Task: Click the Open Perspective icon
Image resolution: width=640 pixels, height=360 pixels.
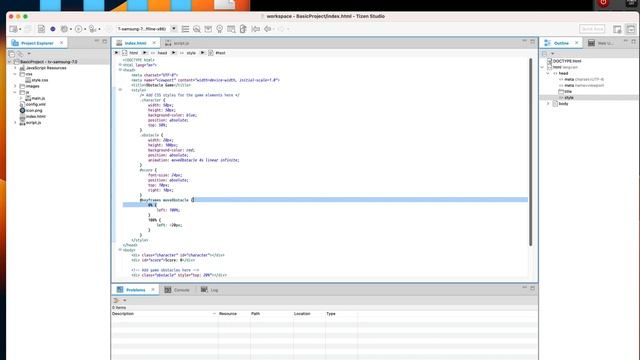Action: pyautogui.click(x=617, y=29)
